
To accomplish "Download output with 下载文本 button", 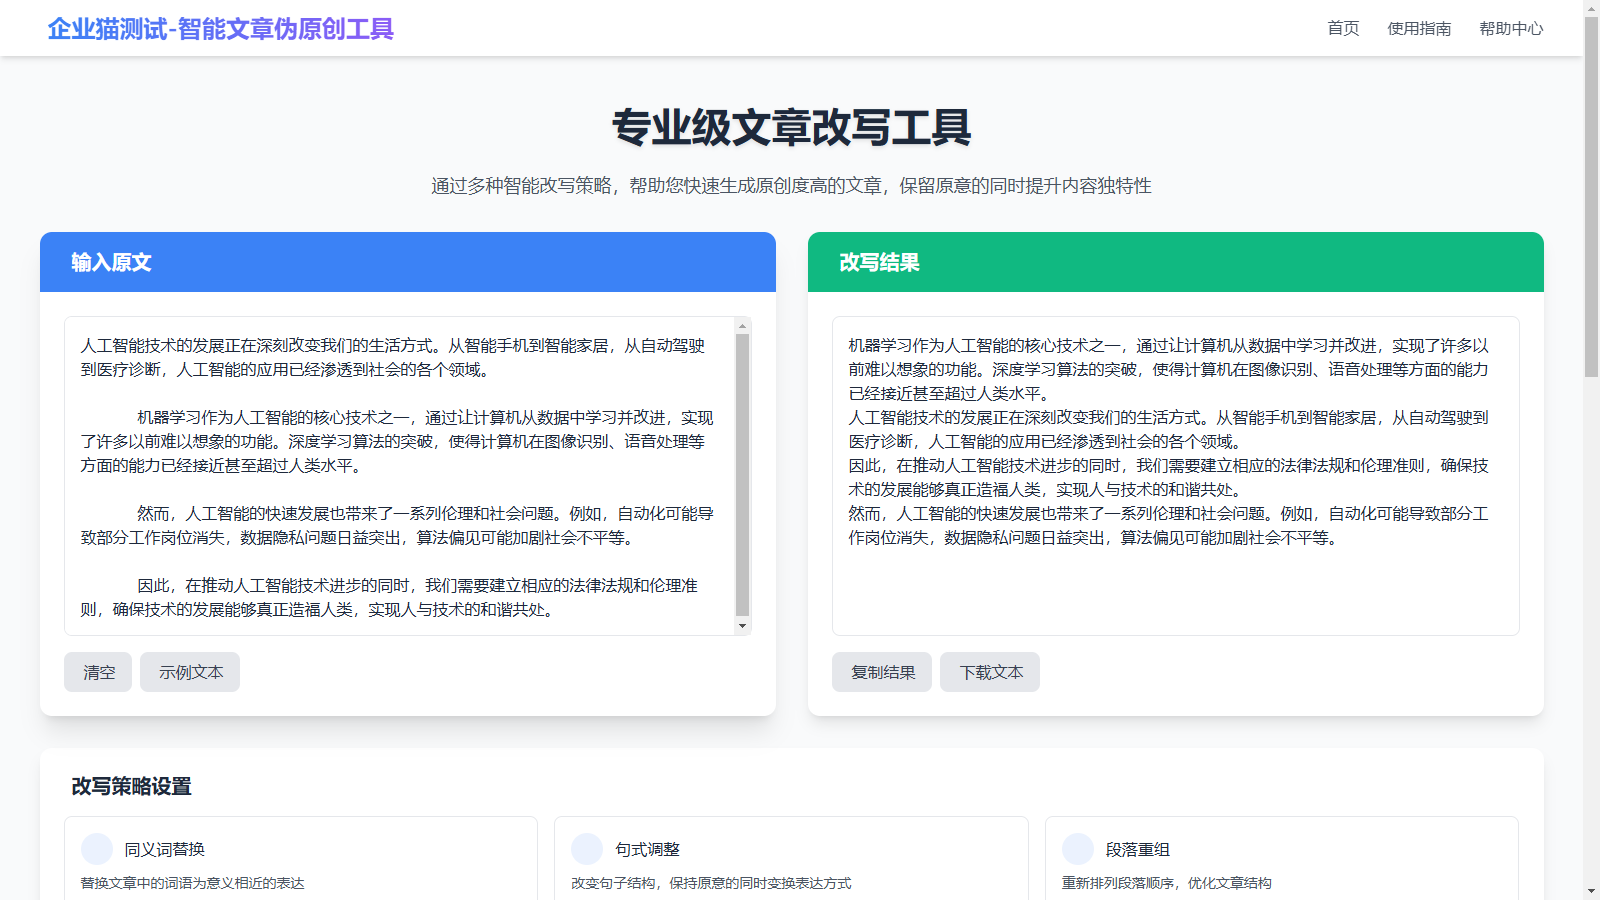I will 990,672.
